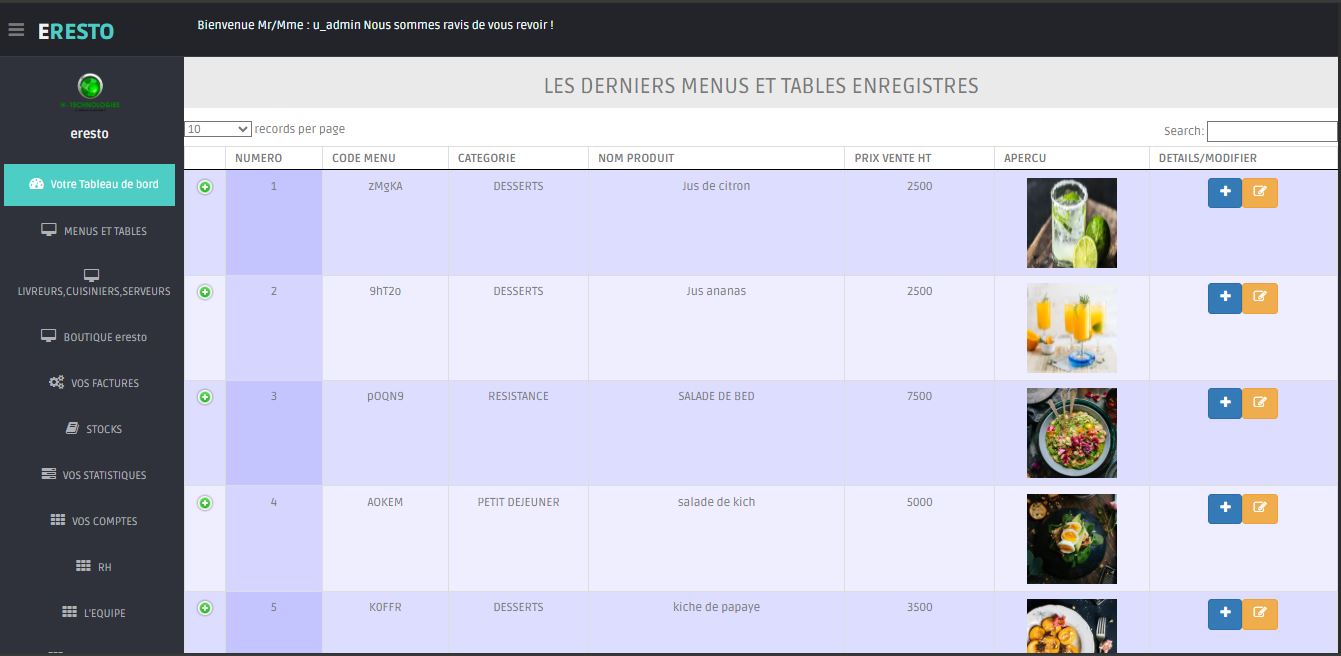The image size is (1341, 656).
Task: Open the STOCKS page
Action: coord(94,429)
